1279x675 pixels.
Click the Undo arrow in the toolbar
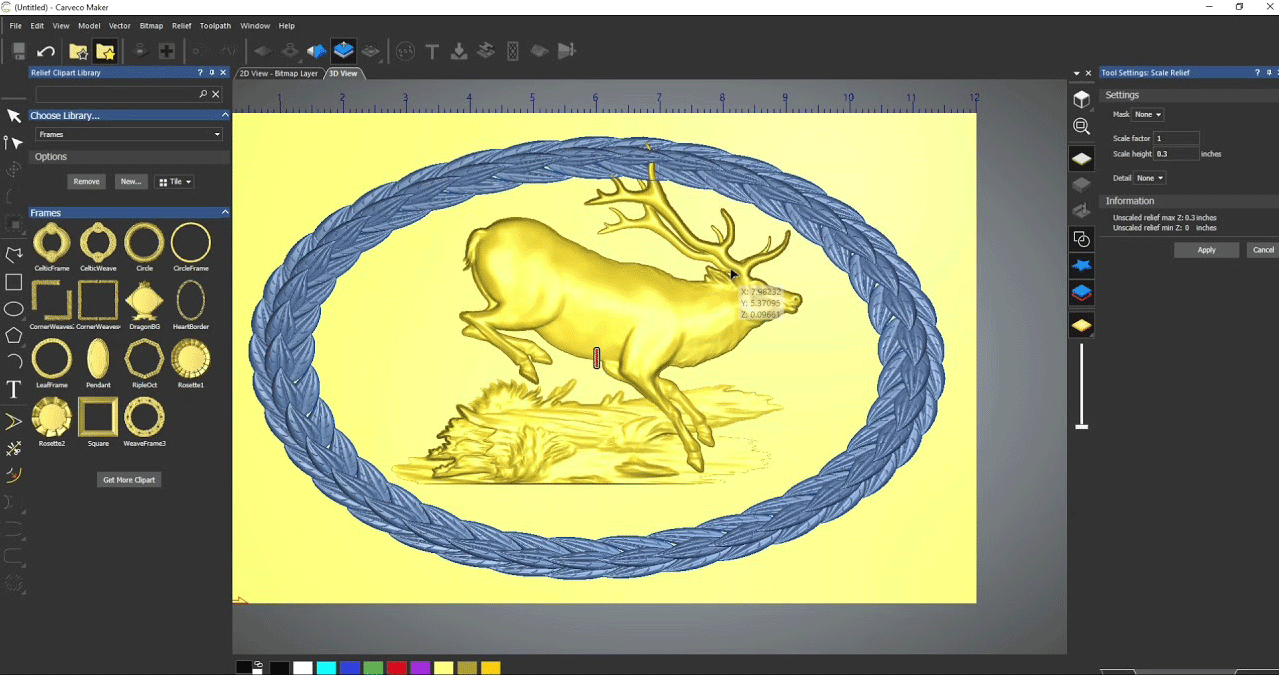[x=46, y=51]
